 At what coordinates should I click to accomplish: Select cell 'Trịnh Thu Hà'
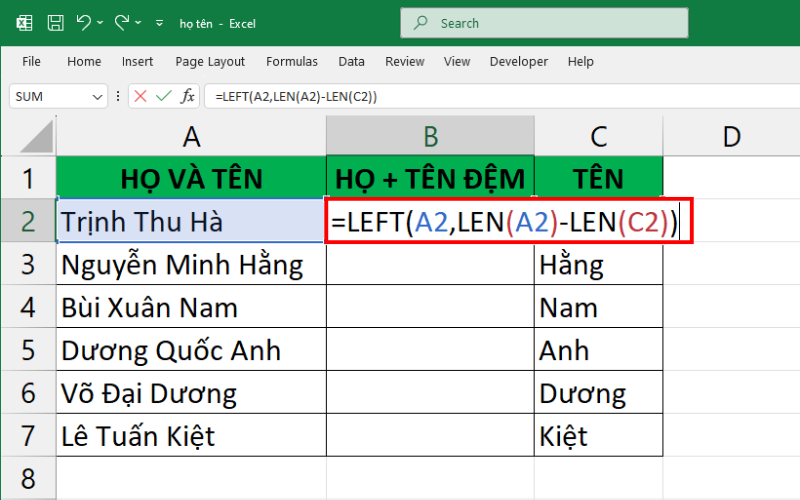tap(191, 221)
